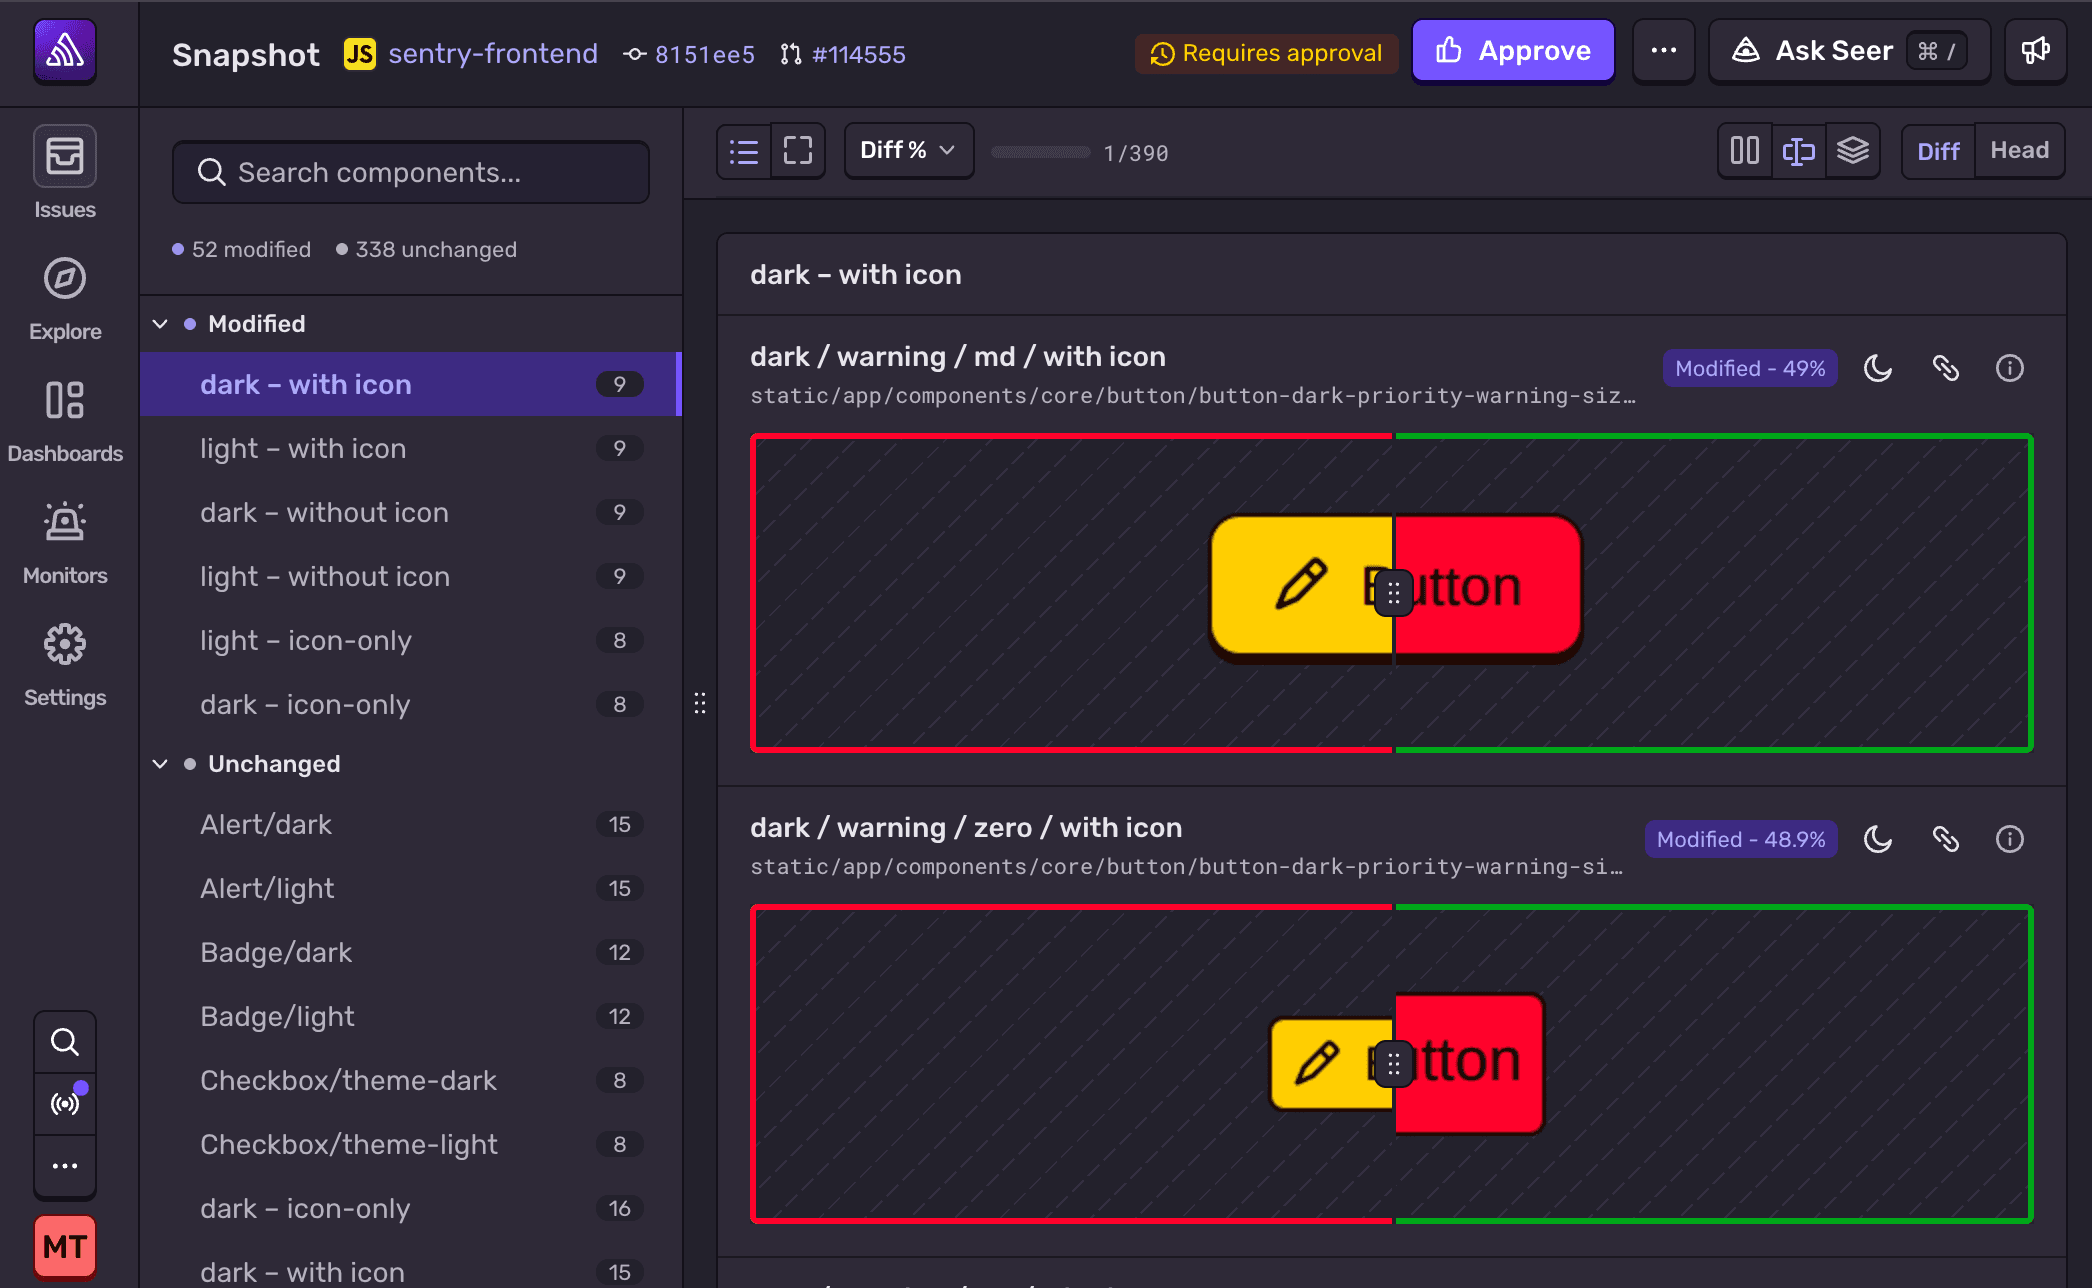The height and width of the screenshot is (1288, 2092).
Task: Show info for dark / warning / zero snapshot
Action: click(2009, 839)
